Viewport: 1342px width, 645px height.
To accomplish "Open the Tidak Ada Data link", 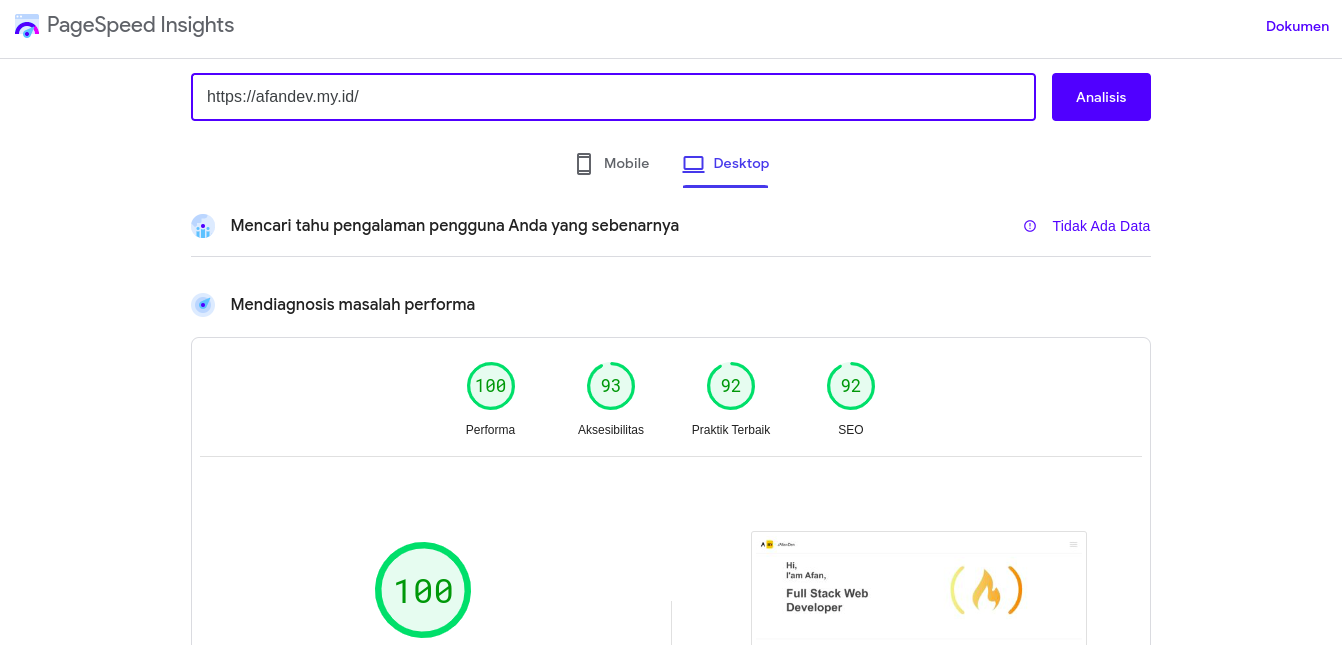I will point(1101,226).
